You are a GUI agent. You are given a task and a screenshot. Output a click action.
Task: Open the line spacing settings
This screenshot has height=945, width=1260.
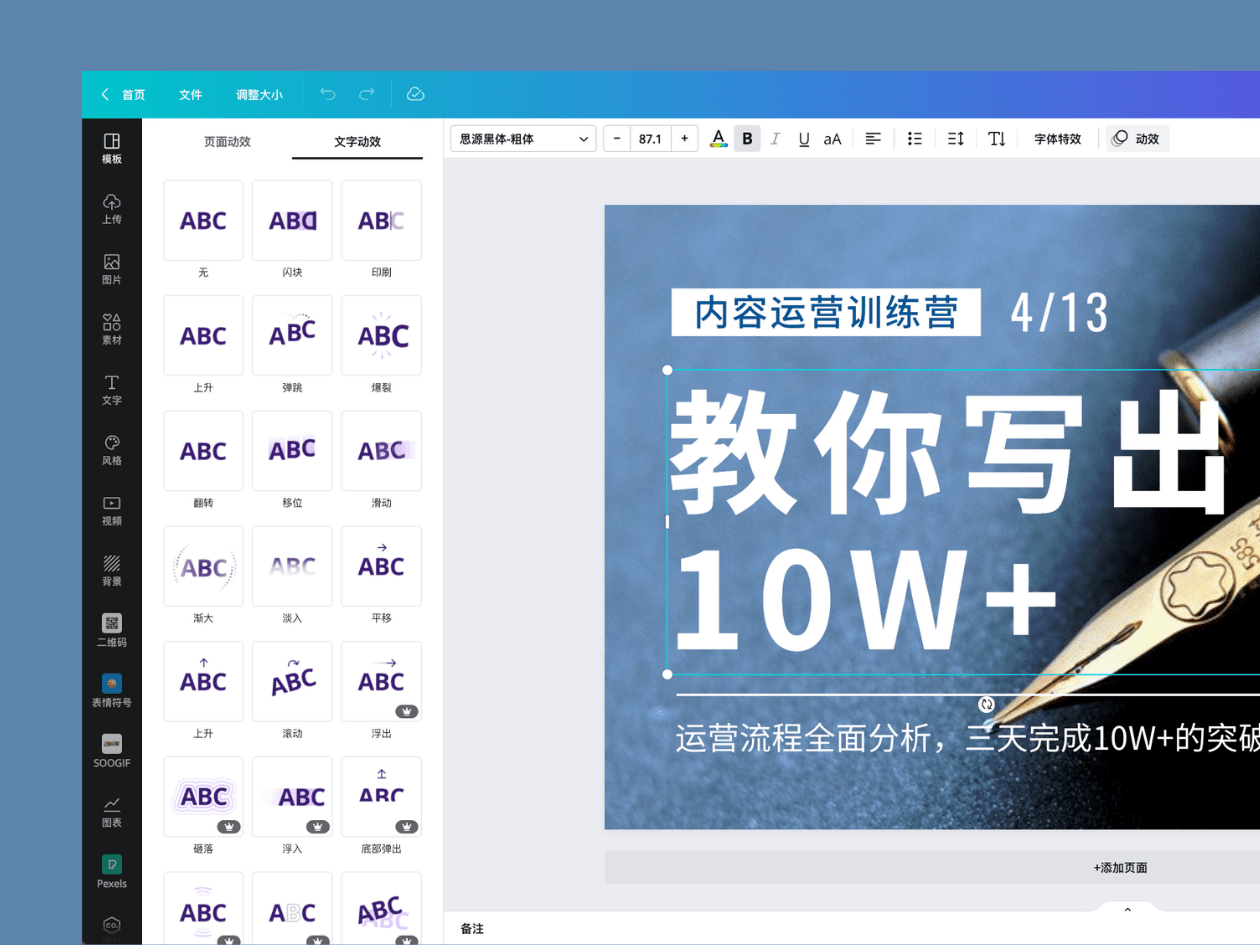coord(956,139)
